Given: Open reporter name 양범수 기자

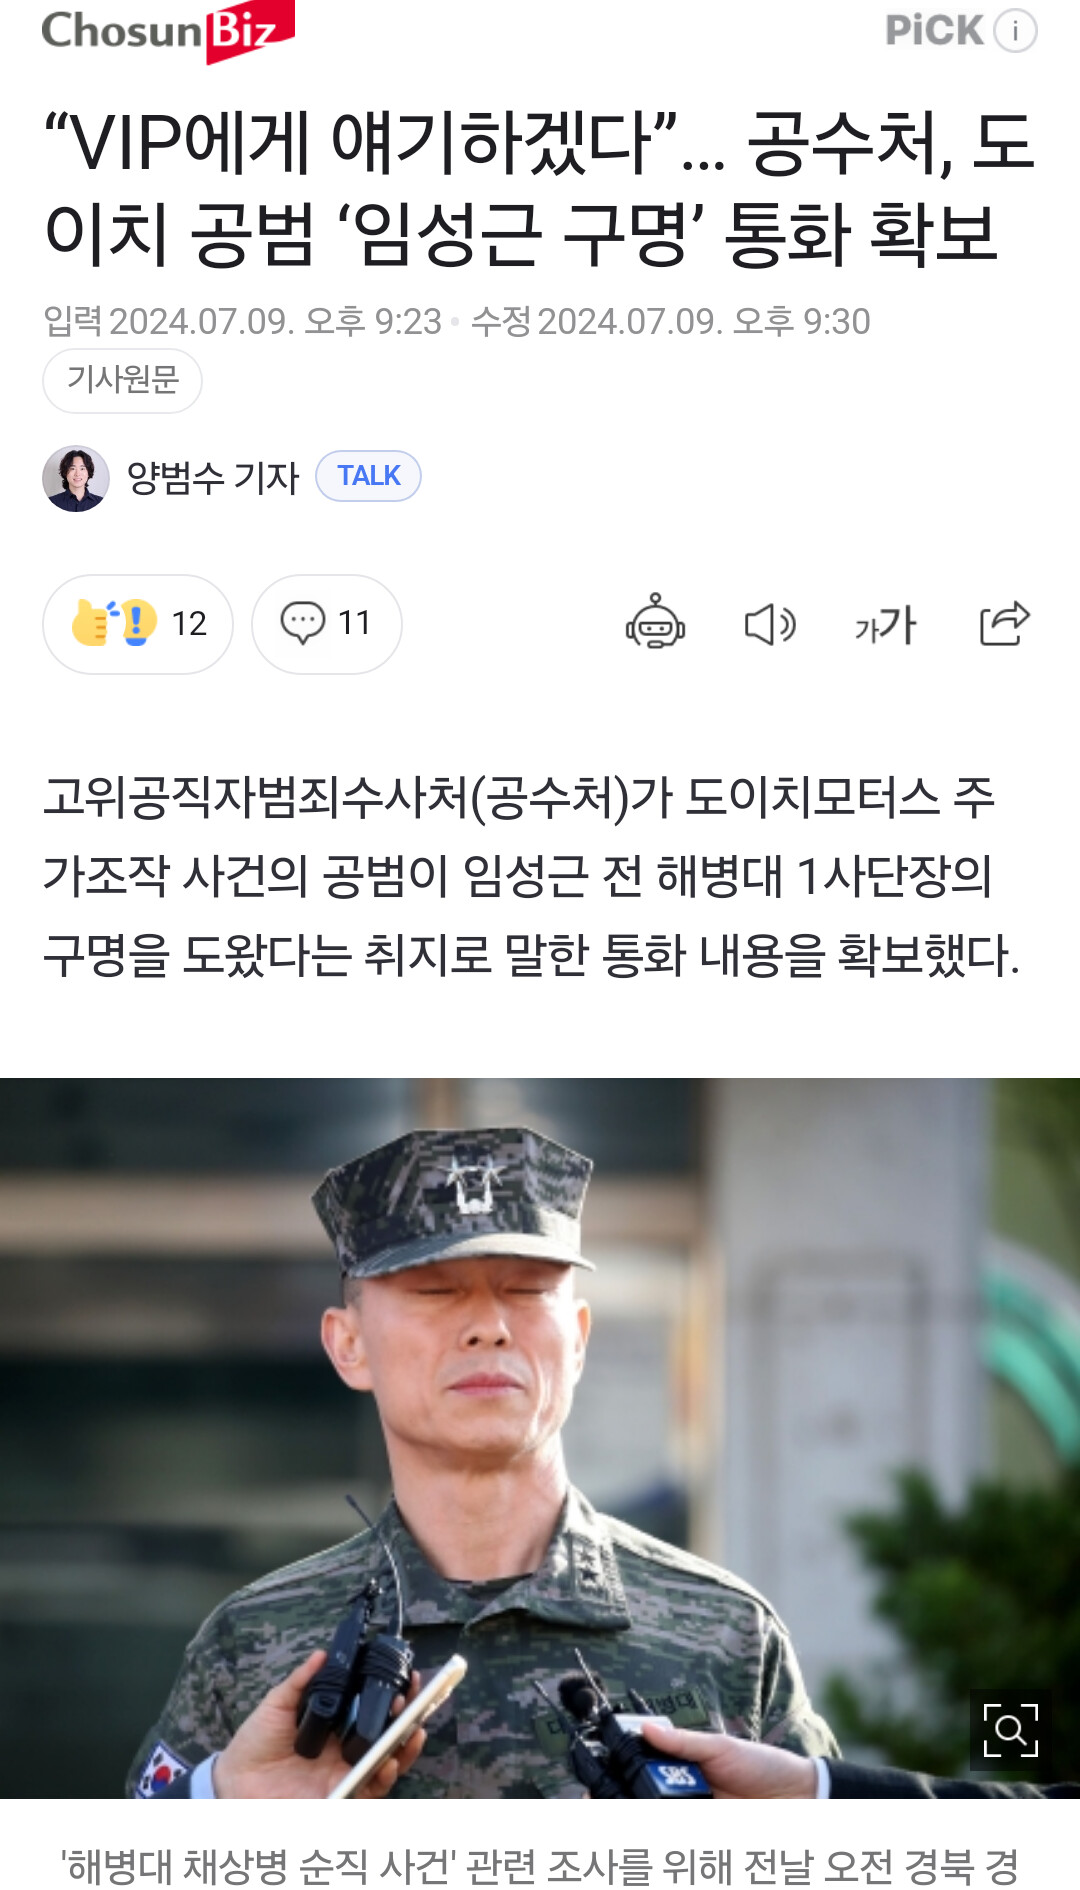Looking at the screenshot, I should [212, 478].
